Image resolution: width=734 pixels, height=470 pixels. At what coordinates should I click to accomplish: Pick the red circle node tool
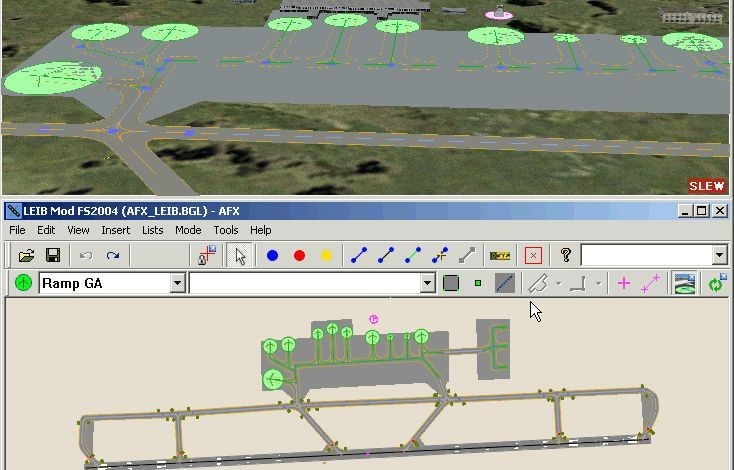coord(298,256)
